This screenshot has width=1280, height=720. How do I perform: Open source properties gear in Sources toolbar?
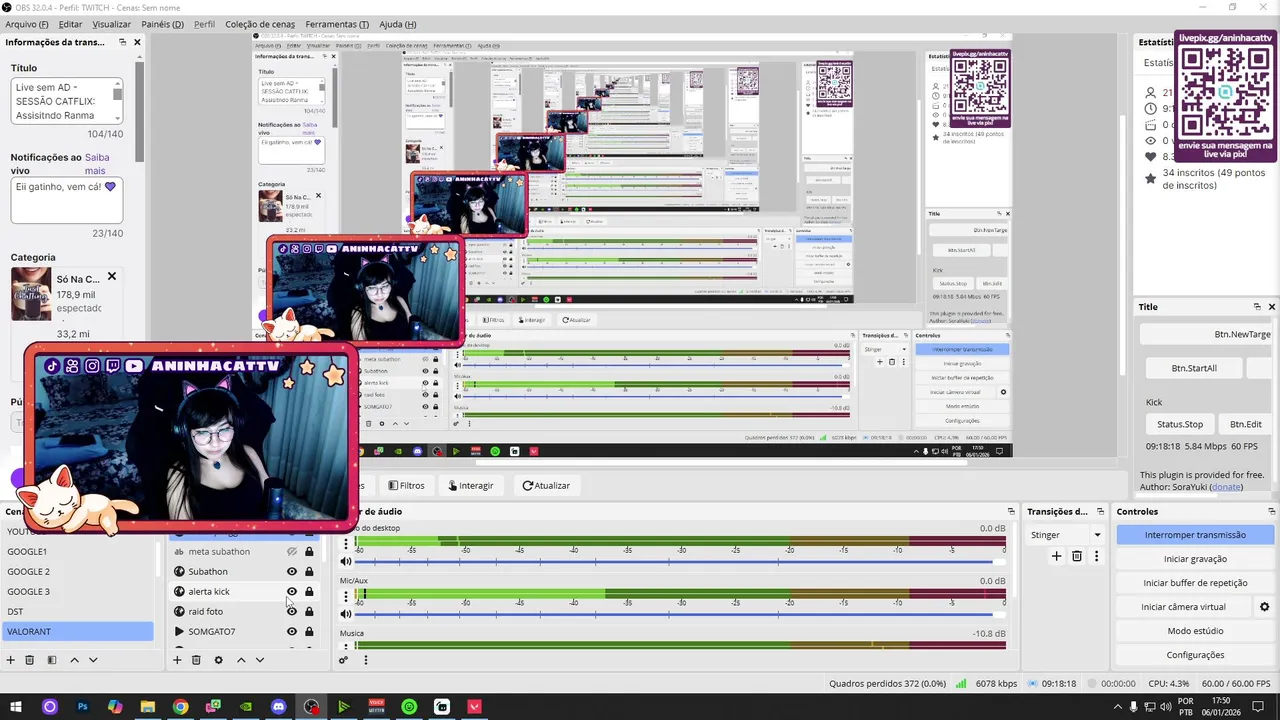pyautogui.click(x=218, y=660)
